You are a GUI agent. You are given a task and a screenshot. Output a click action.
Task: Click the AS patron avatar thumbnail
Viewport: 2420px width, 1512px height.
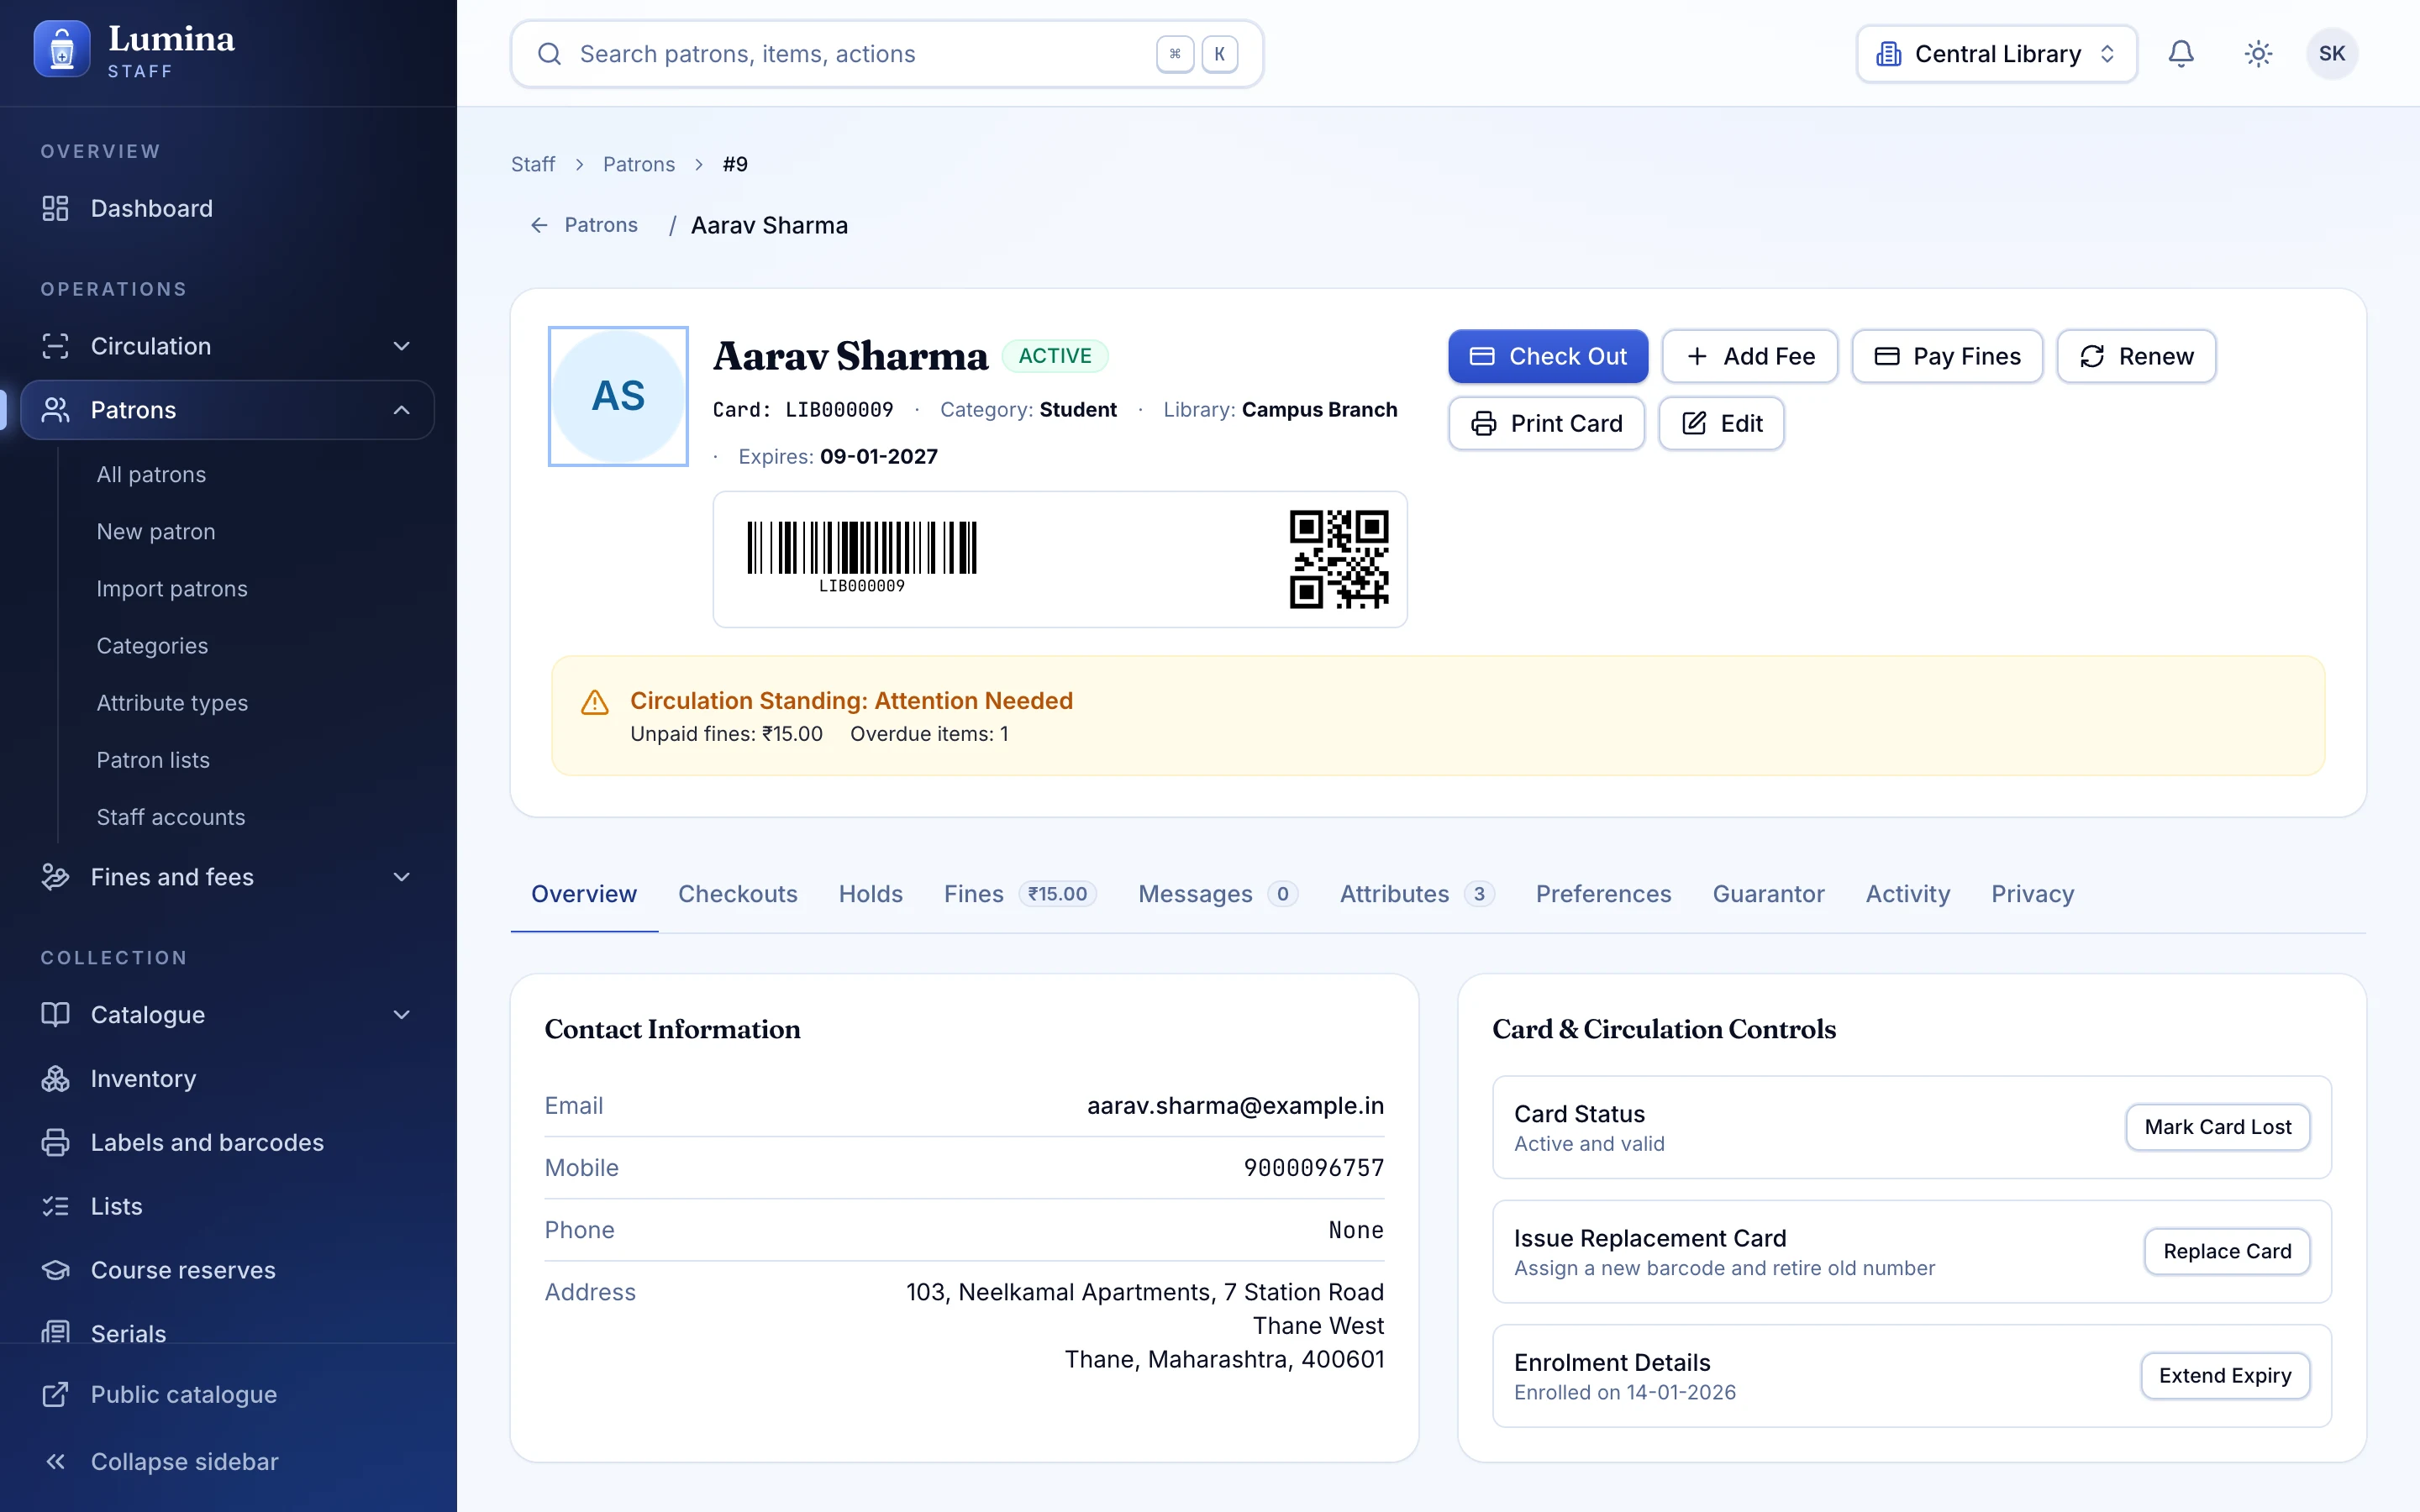[618, 396]
